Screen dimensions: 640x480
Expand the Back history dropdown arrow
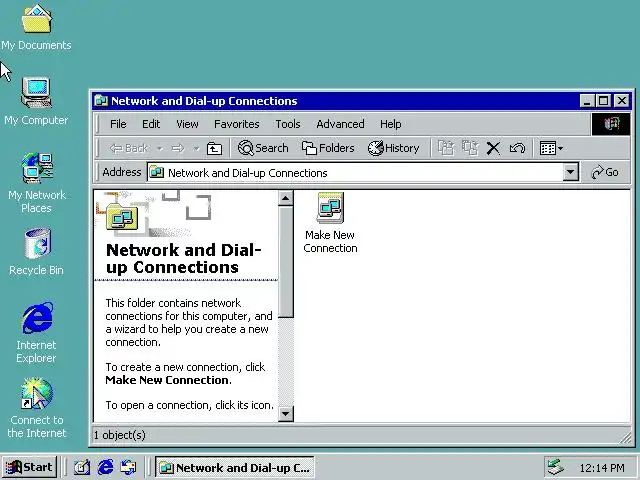160,149
